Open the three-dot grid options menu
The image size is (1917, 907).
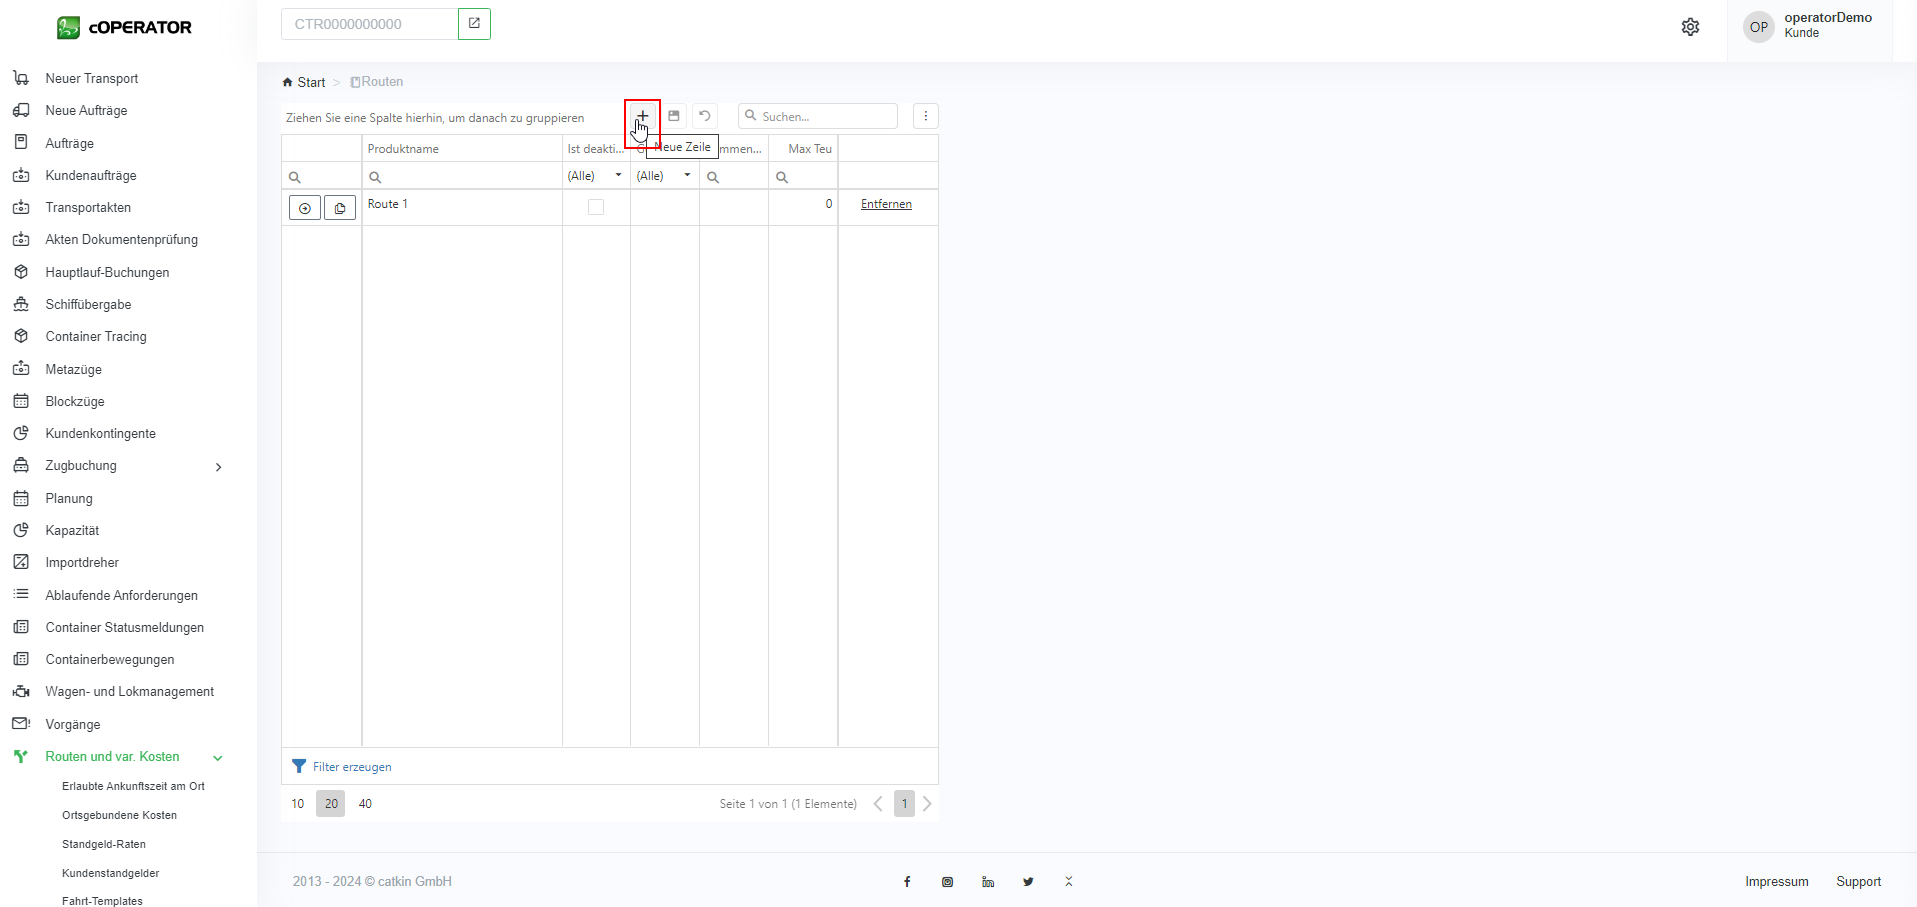click(x=926, y=116)
